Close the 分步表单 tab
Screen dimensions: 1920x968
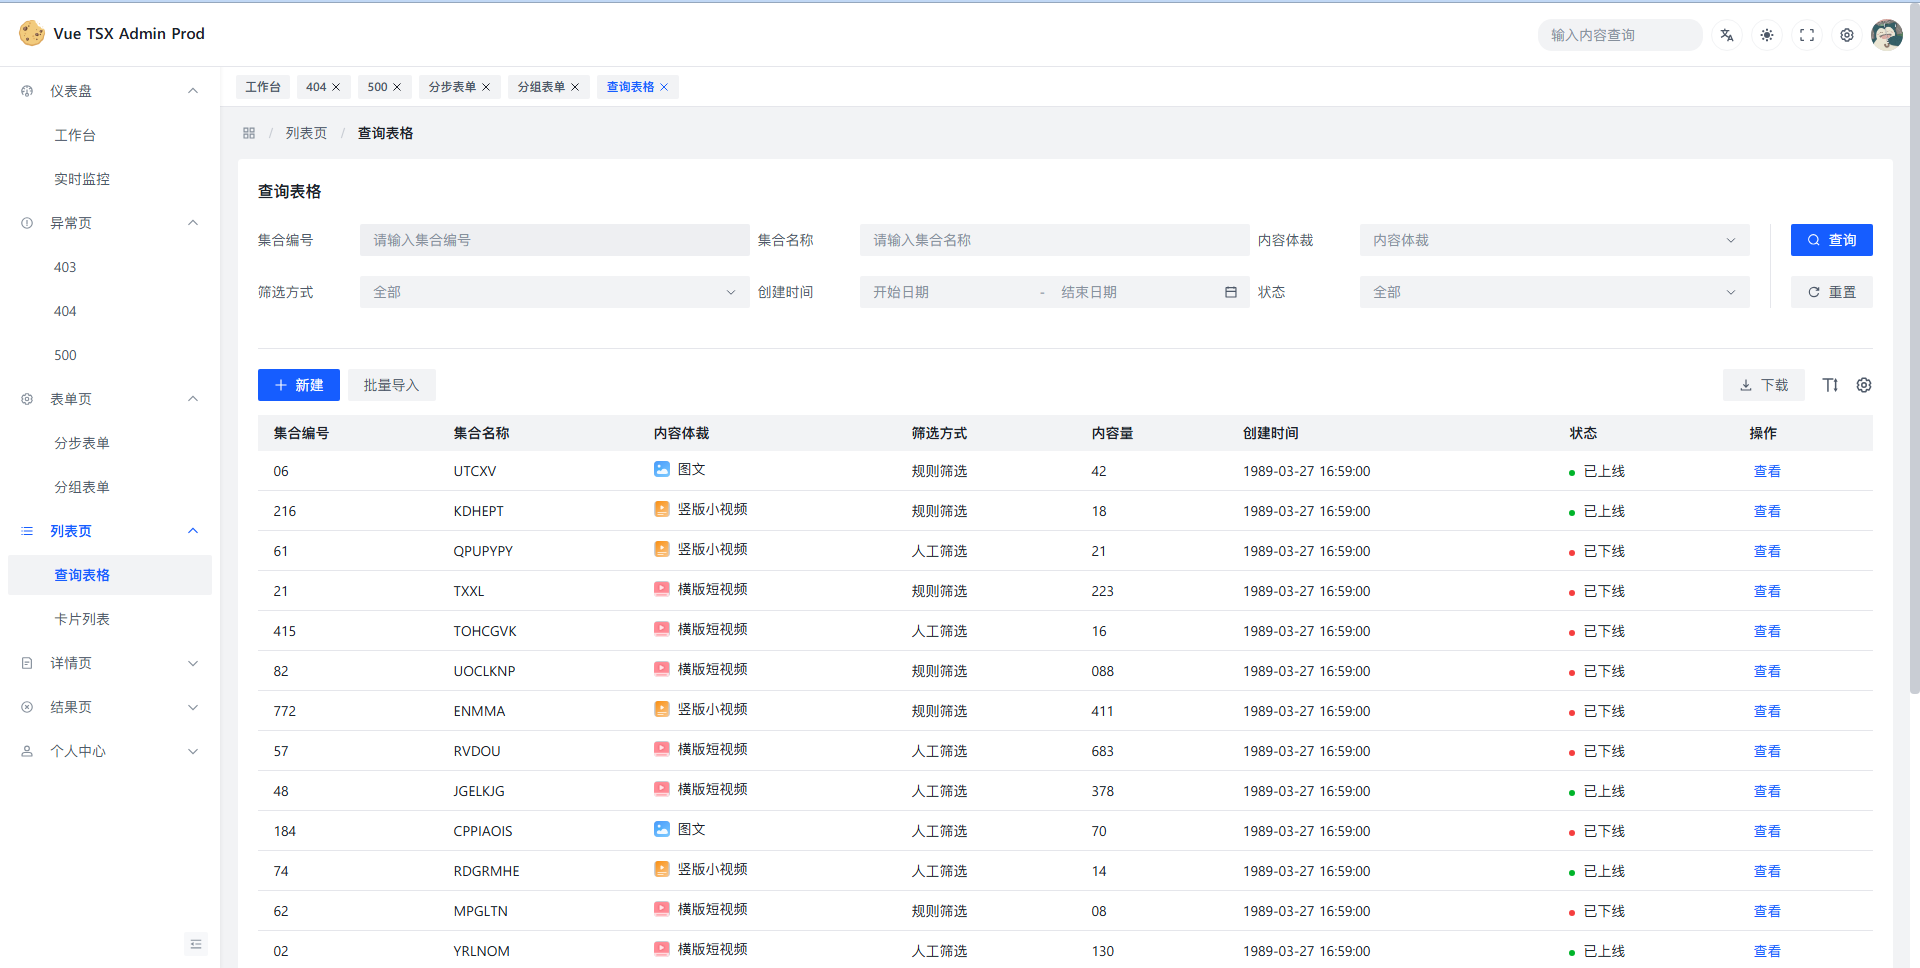486,87
